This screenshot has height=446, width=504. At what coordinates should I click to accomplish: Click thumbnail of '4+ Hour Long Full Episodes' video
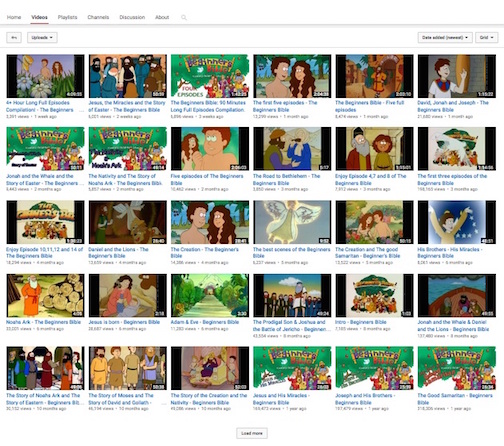[45, 76]
